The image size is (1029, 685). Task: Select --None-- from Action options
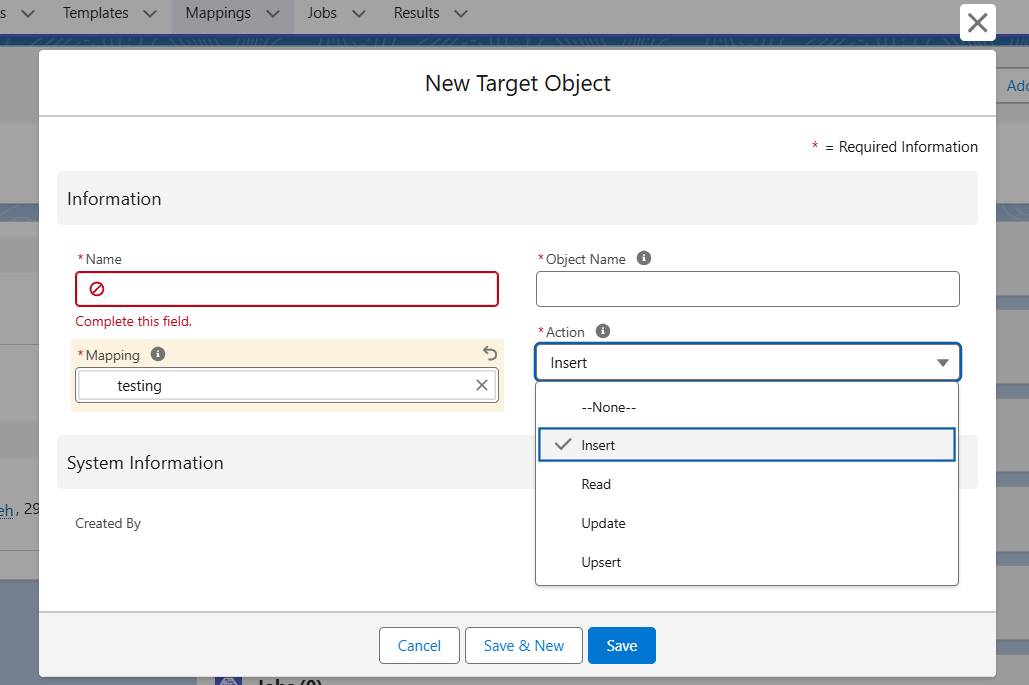point(608,407)
